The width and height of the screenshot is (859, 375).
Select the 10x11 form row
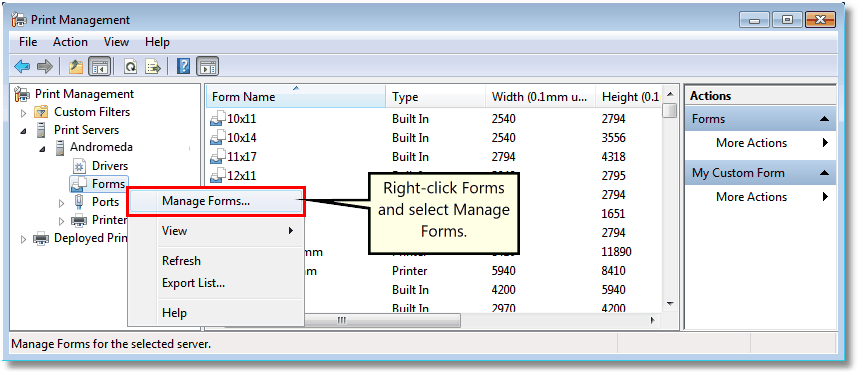pos(433,118)
